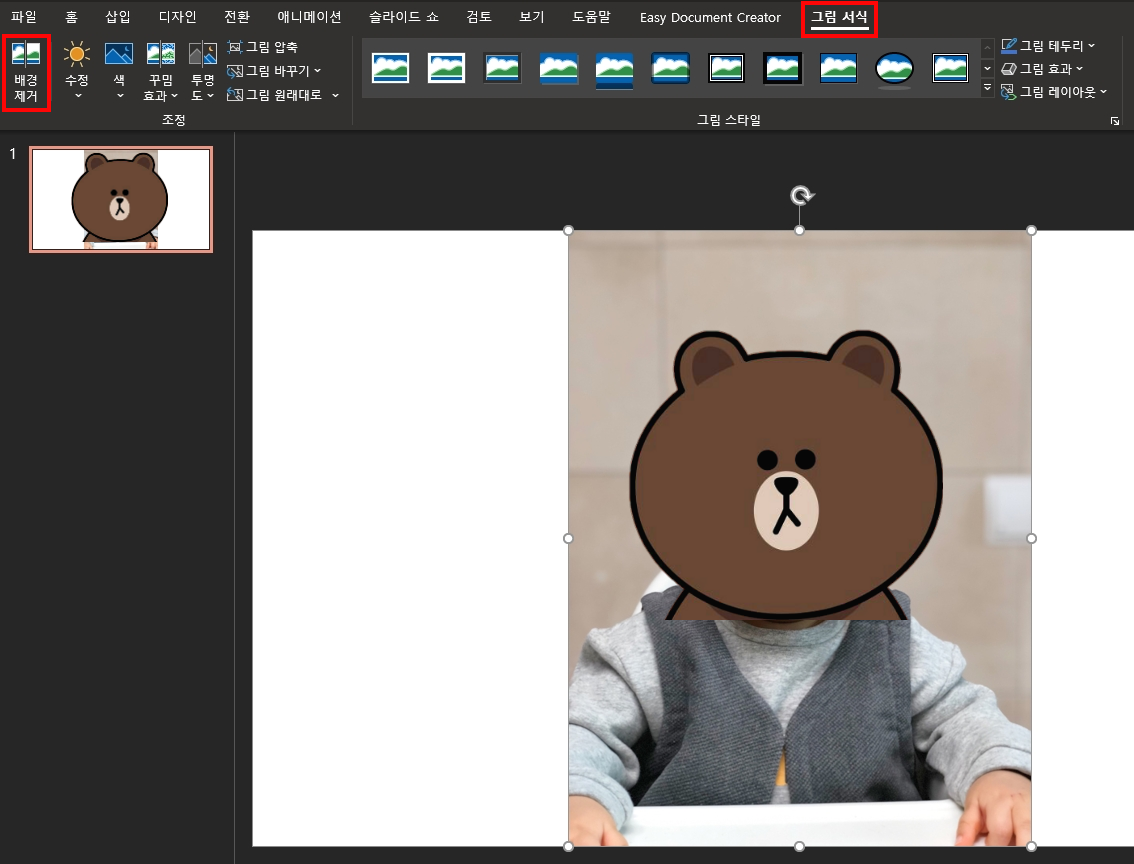Apply the second picture style with white frame
Viewport: 1134px width, 864px height.
pyautogui.click(x=446, y=69)
